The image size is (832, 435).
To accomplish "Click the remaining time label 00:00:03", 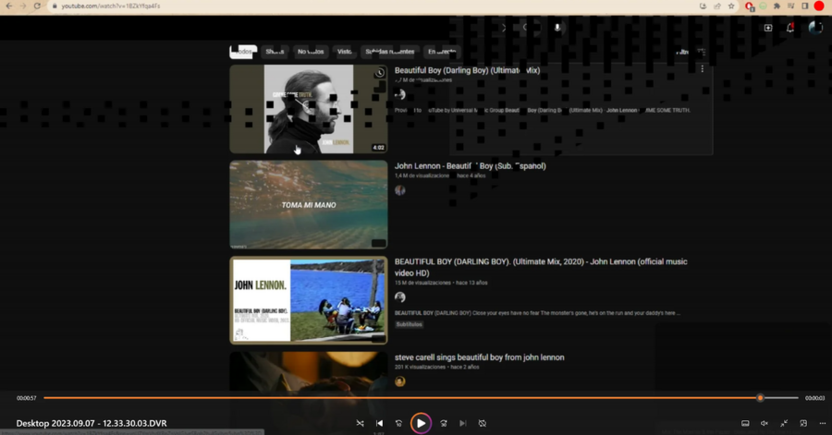I will [x=814, y=398].
